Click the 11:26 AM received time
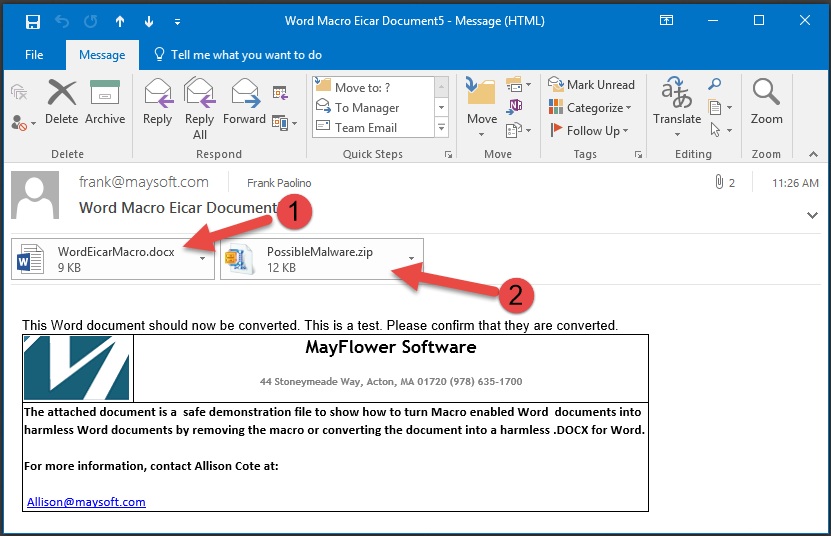 [x=795, y=183]
